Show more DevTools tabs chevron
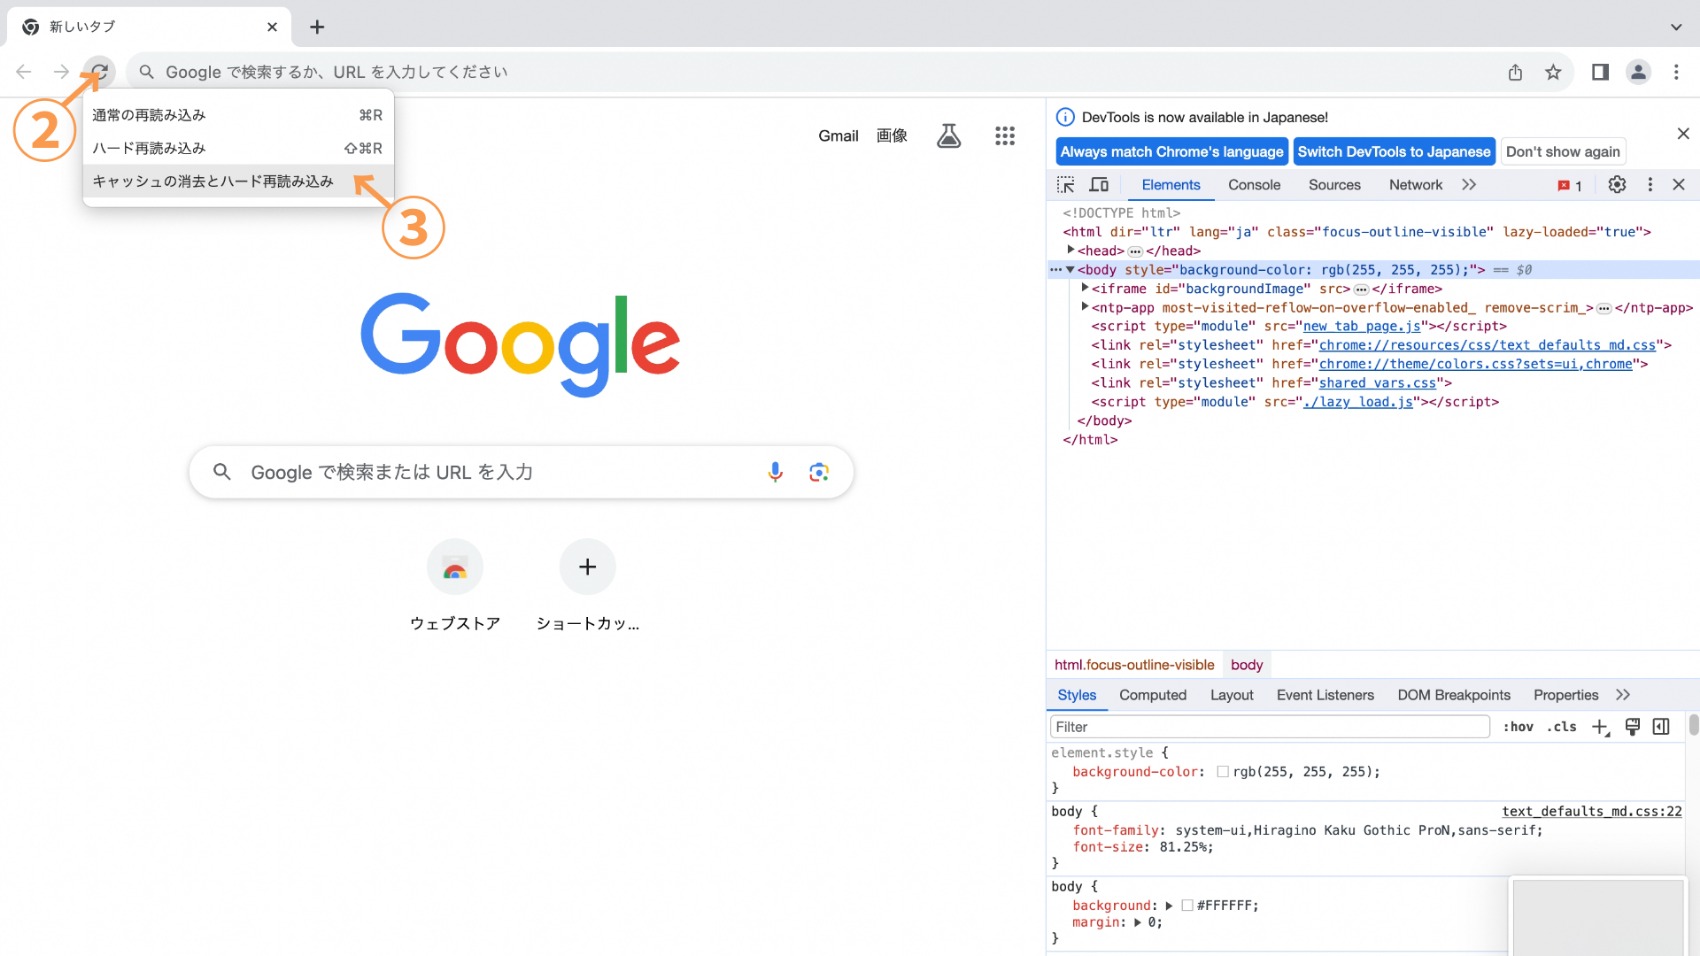Image resolution: width=1700 pixels, height=956 pixels. 1469,185
